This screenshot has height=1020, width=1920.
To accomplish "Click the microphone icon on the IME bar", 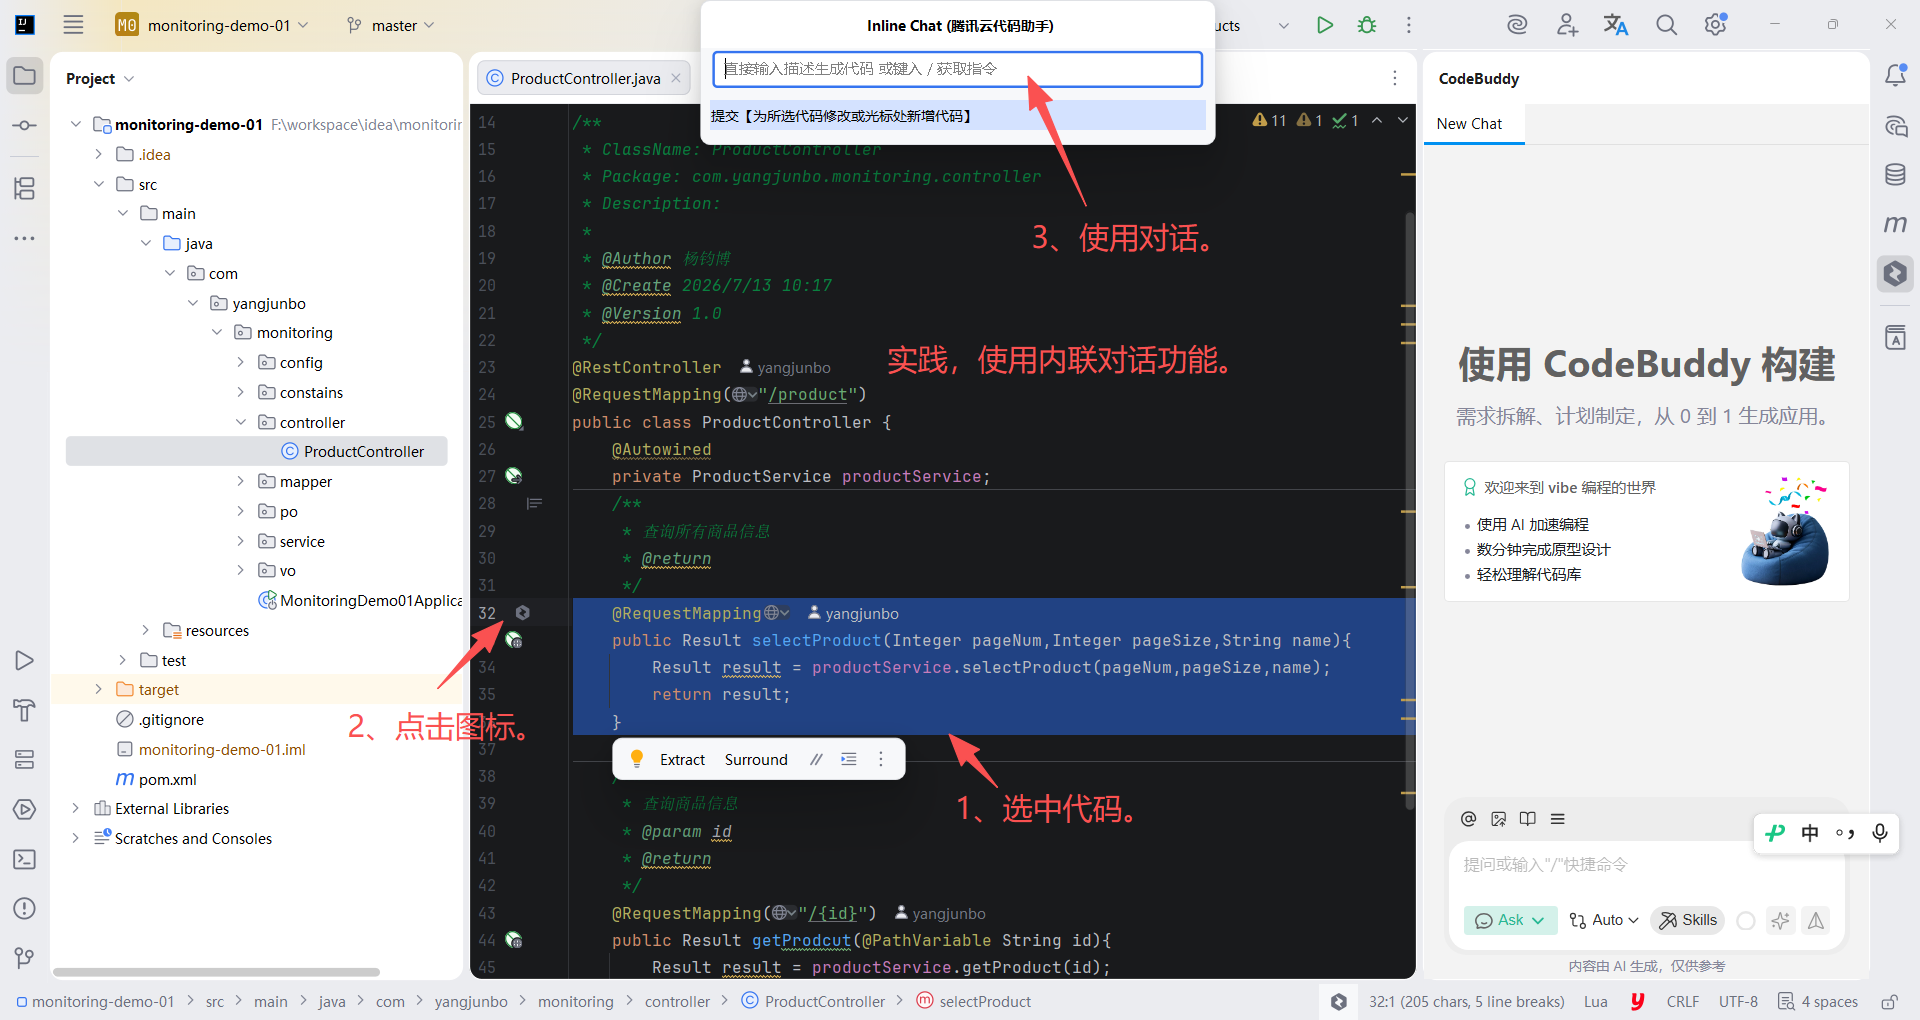I will 1880,833.
